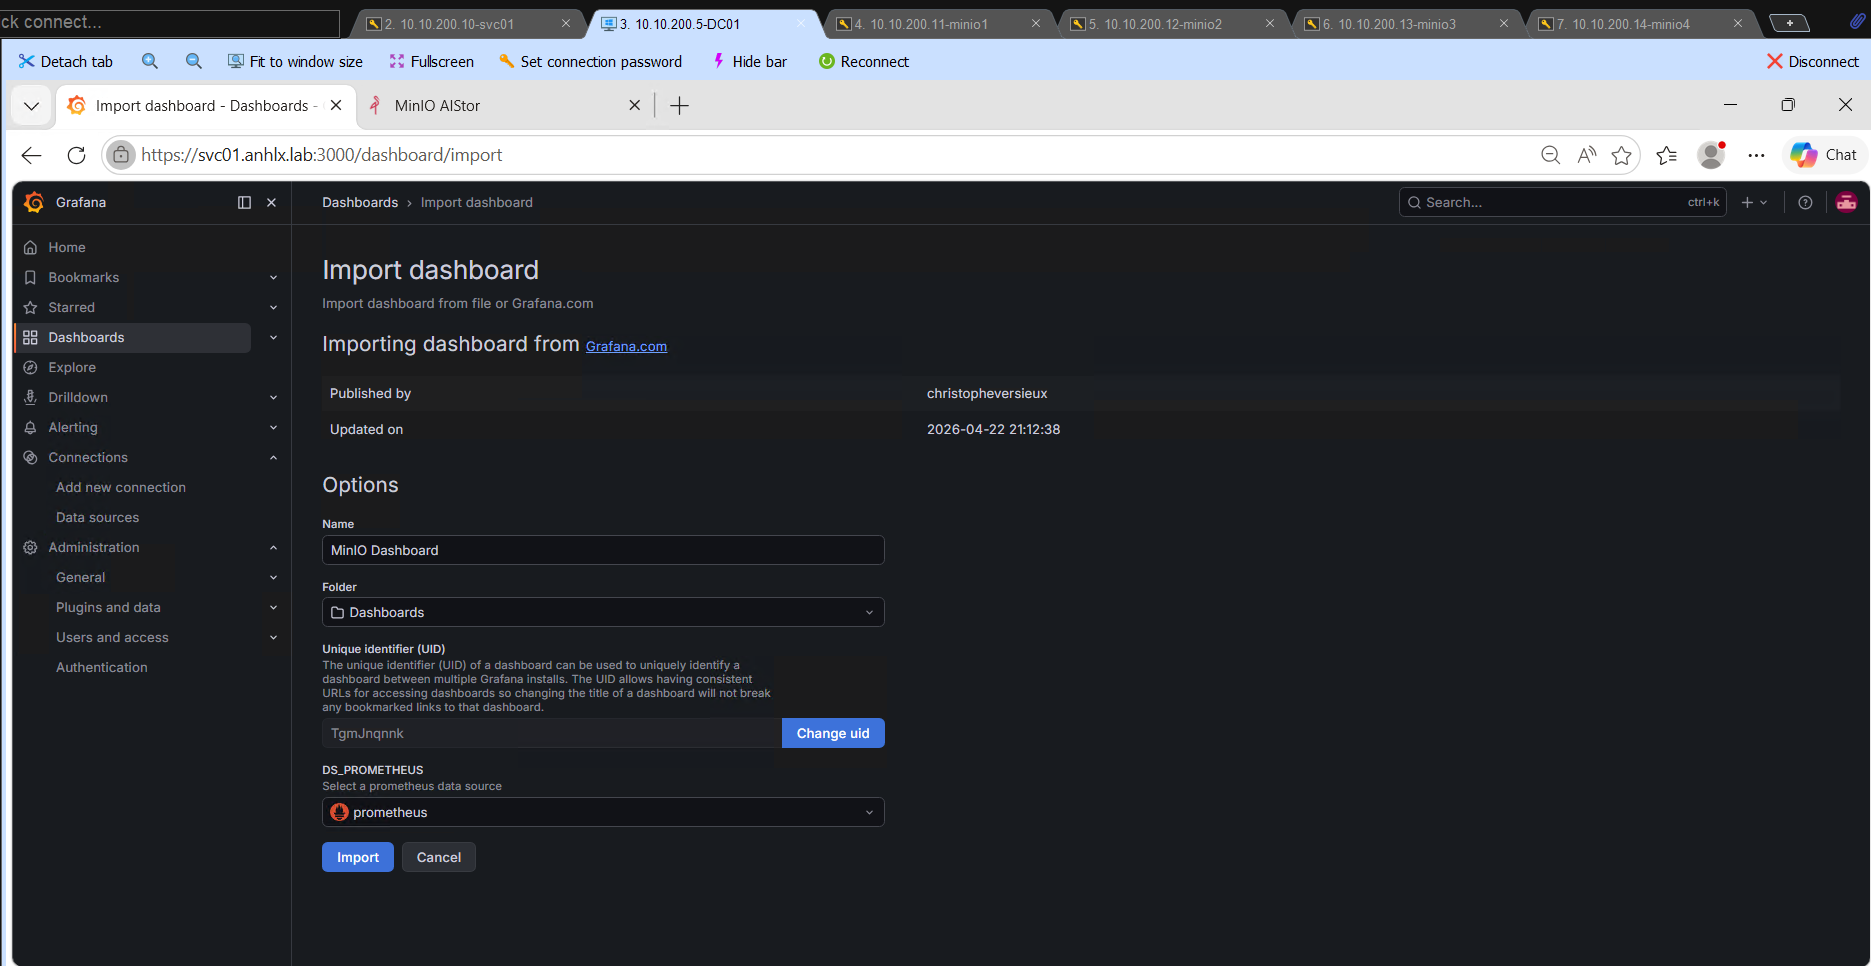Switch to the MinIO AIStor browser tab

[x=500, y=105]
